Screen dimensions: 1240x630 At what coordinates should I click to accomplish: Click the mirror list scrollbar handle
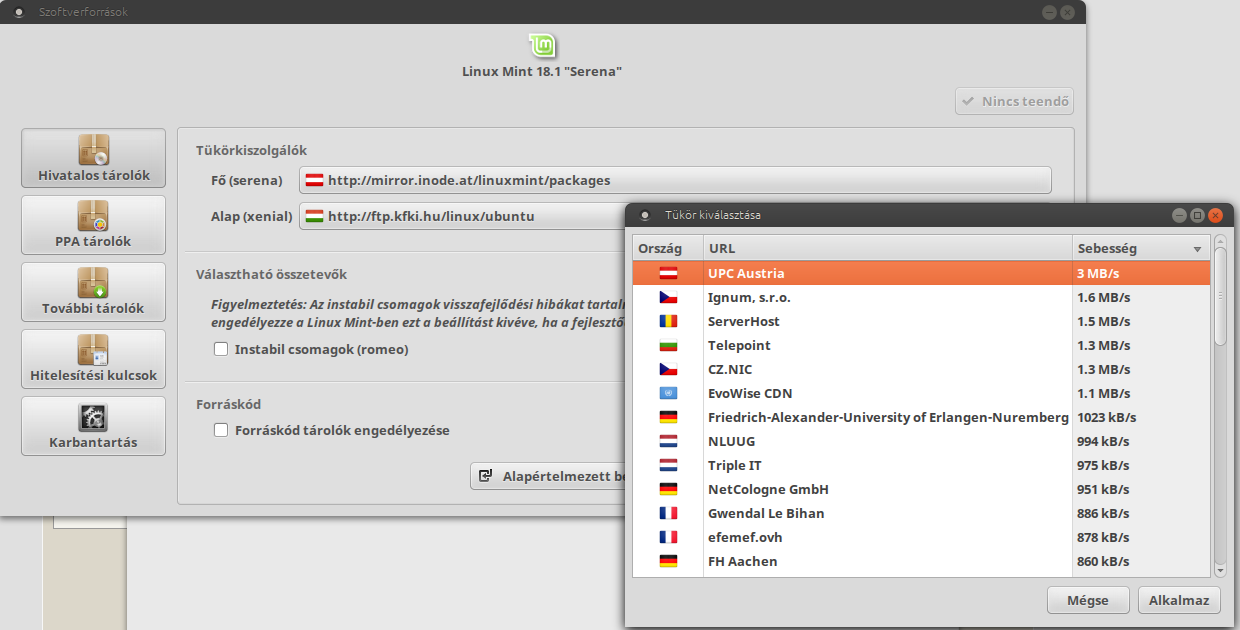pos(1220,297)
